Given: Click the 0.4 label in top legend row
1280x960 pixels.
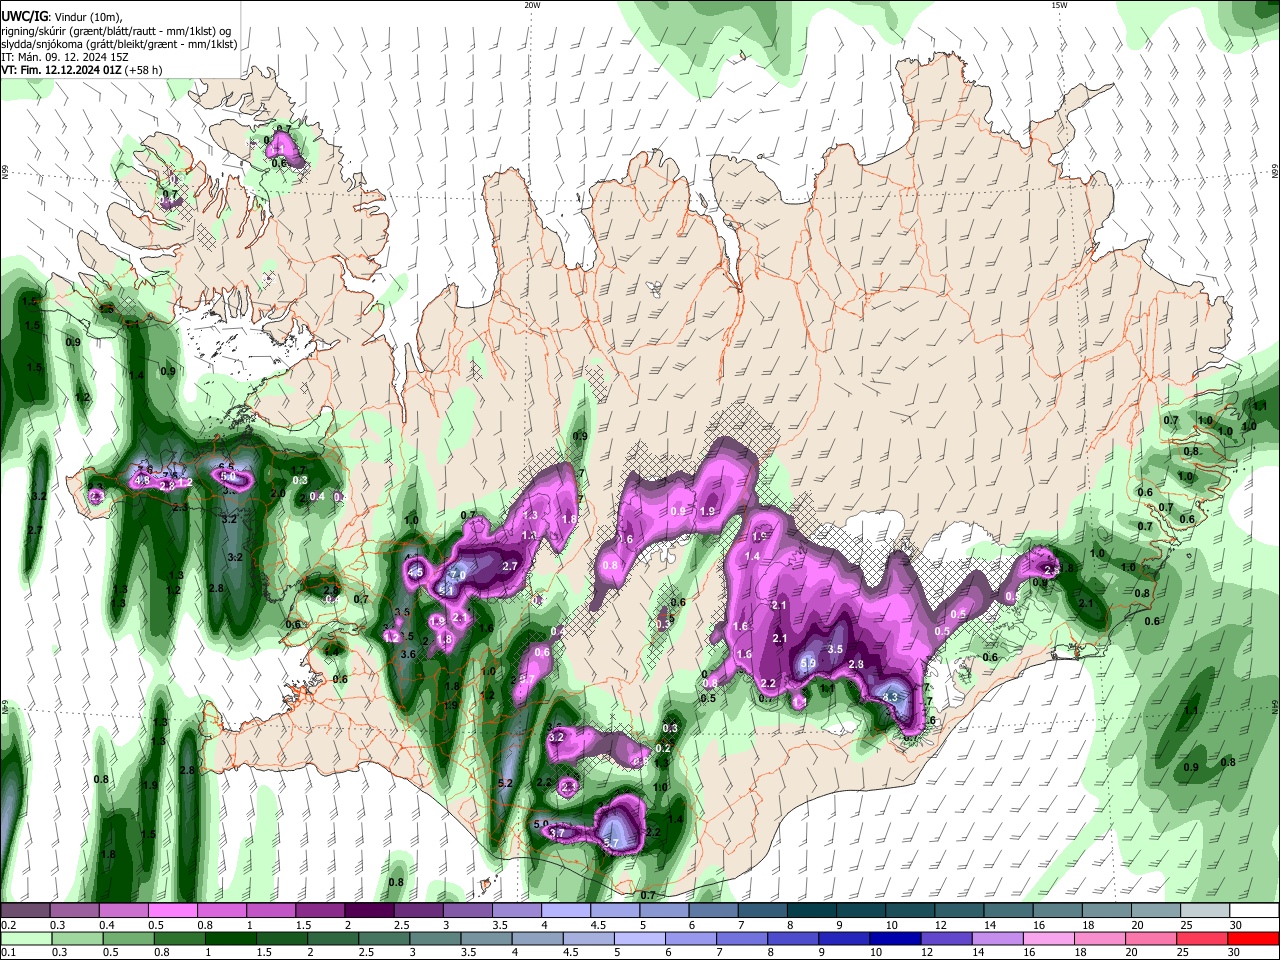Looking at the screenshot, I should tap(106, 925).
